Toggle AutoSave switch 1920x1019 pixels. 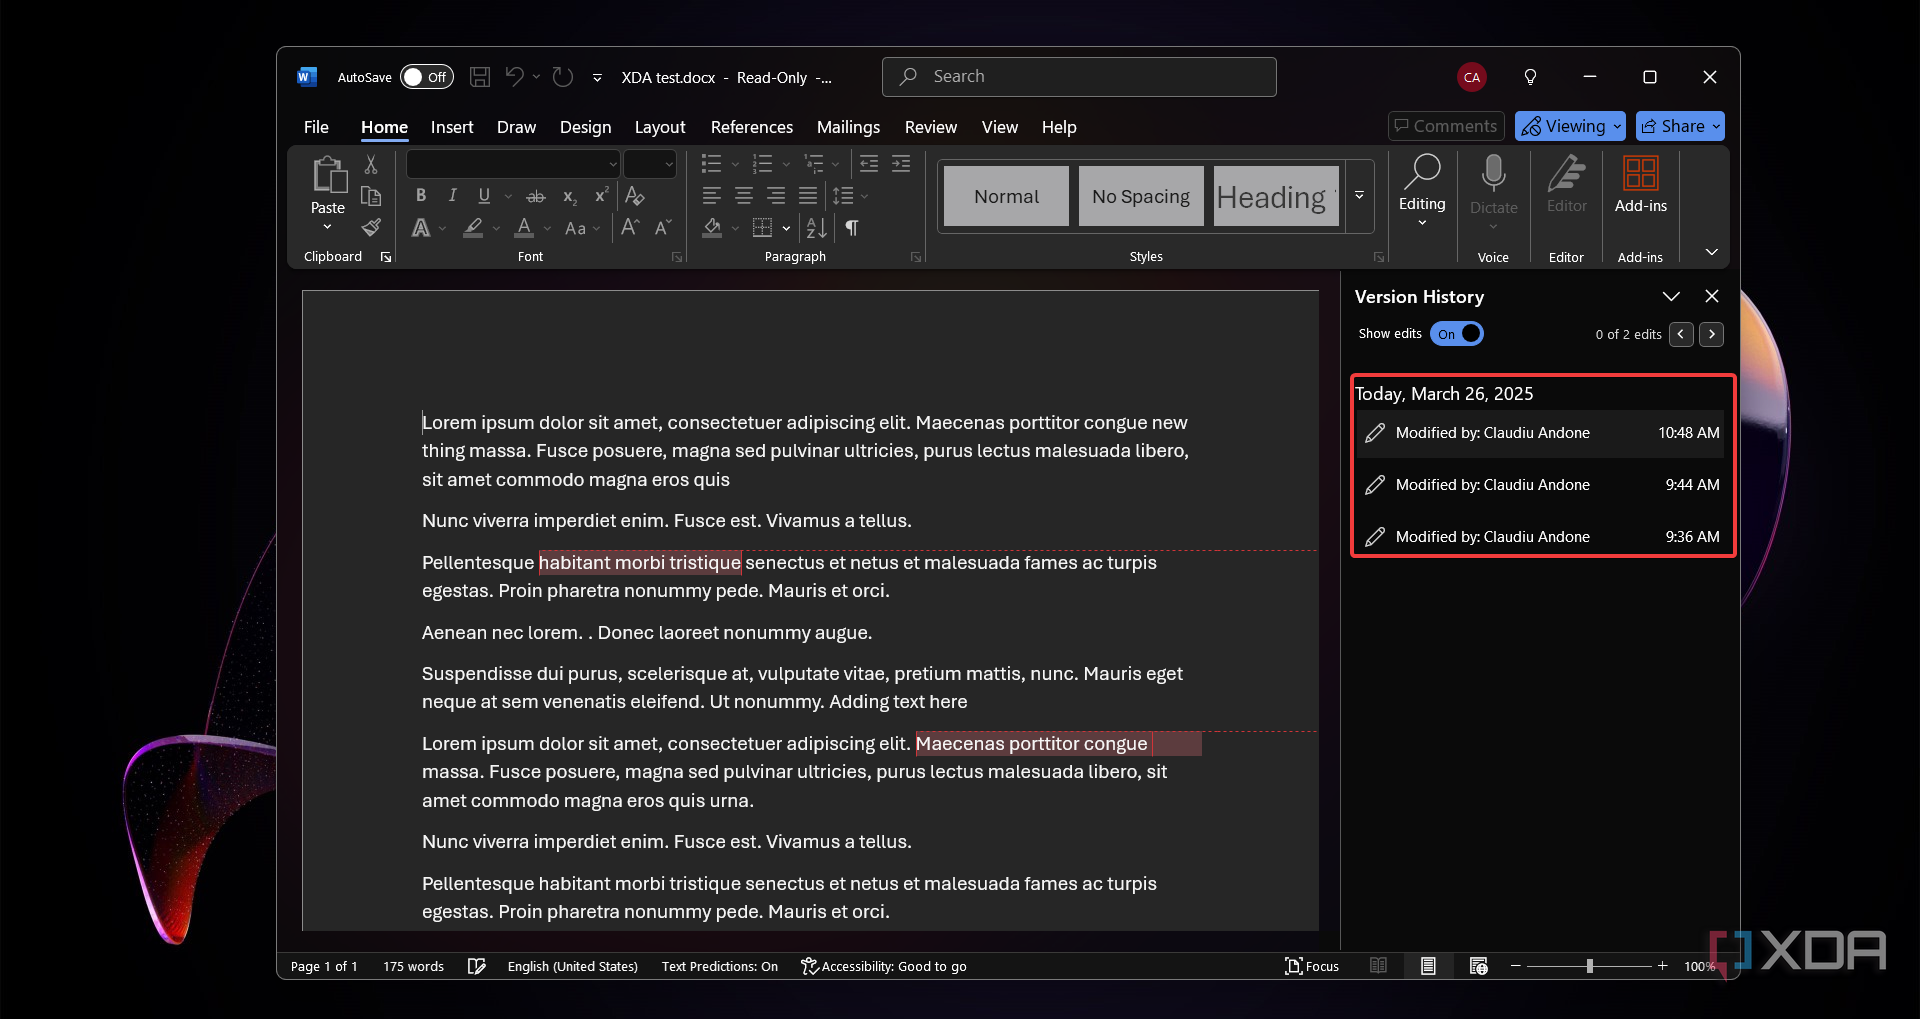[x=427, y=77]
